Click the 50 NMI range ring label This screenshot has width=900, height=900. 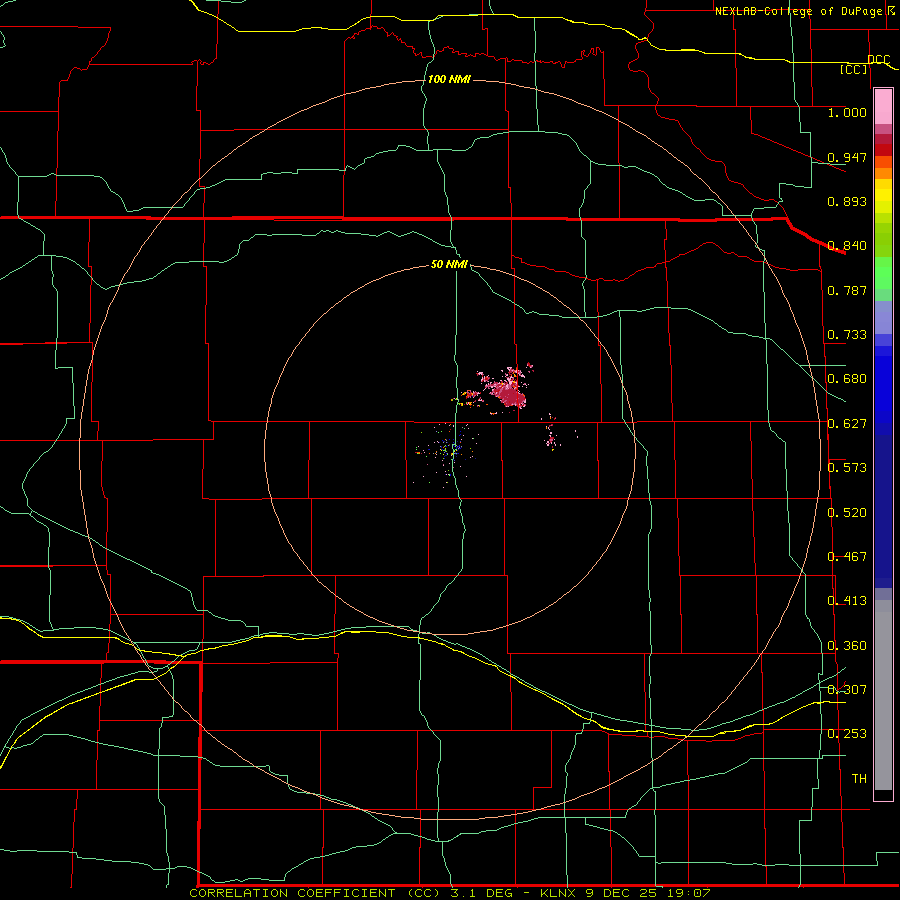(449, 264)
